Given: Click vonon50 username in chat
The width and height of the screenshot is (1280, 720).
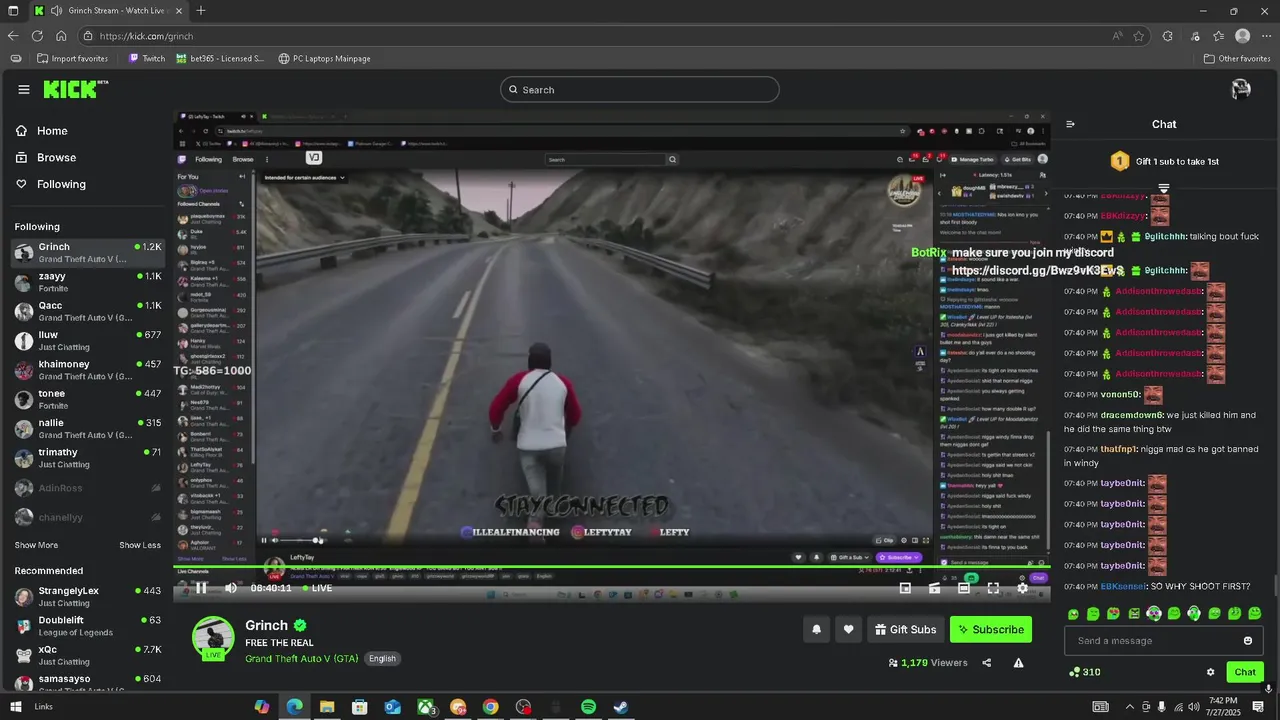Looking at the screenshot, I should click(x=1120, y=395).
